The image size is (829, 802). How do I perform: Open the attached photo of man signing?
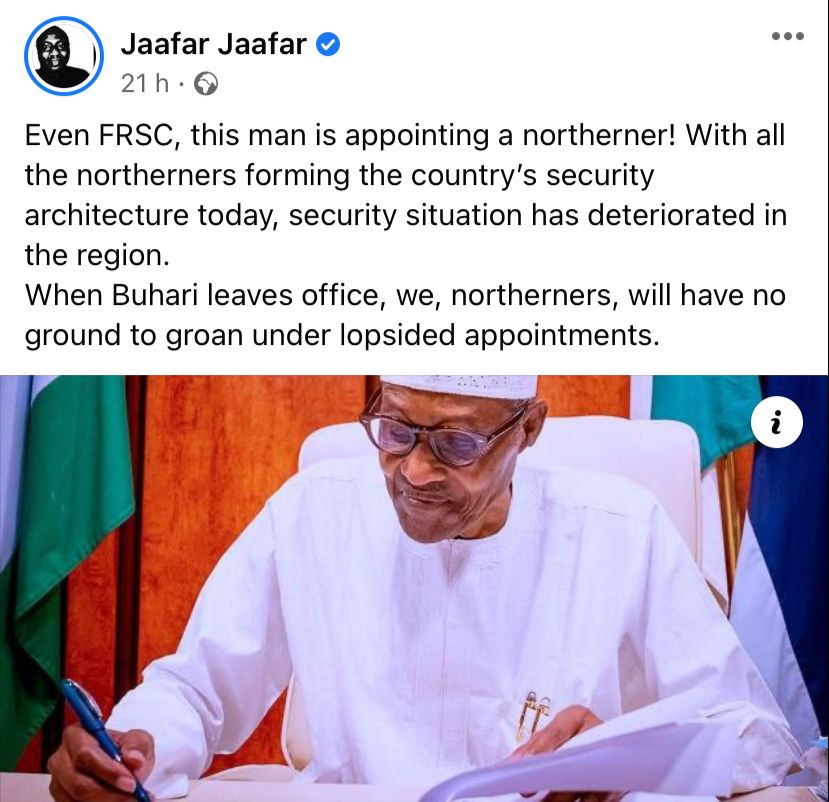(414, 588)
